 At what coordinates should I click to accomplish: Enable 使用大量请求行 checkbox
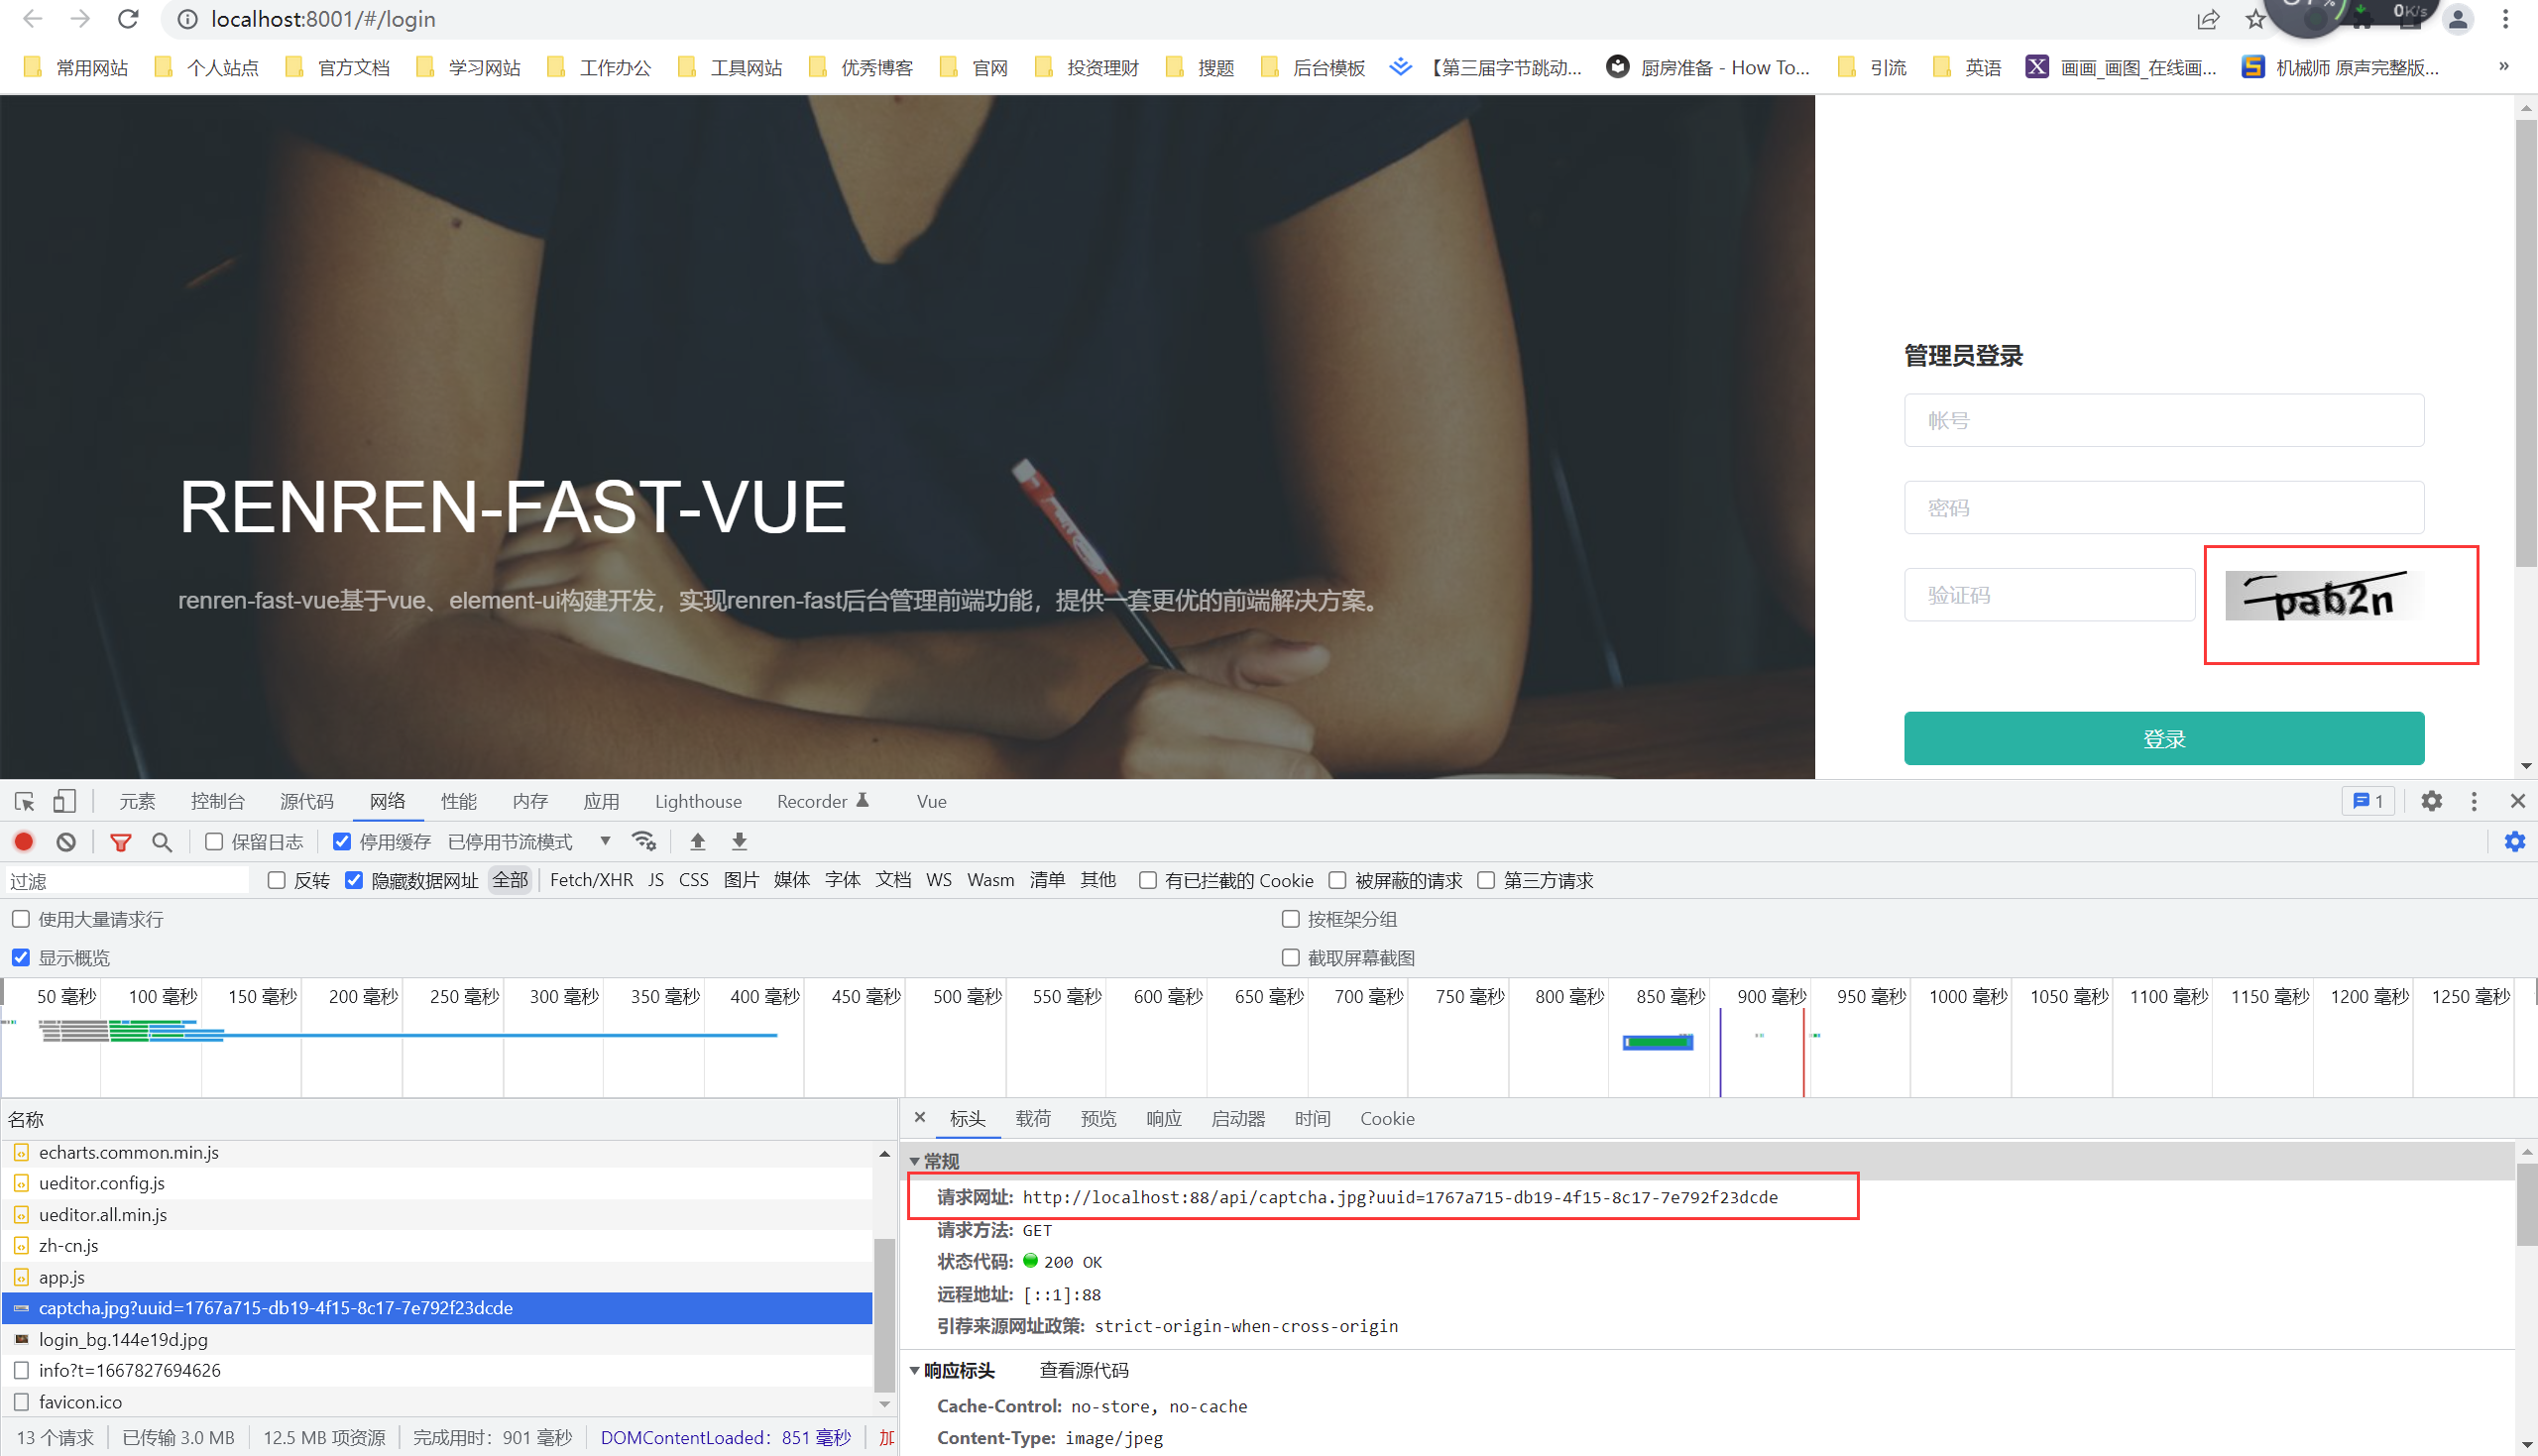[x=21, y=919]
